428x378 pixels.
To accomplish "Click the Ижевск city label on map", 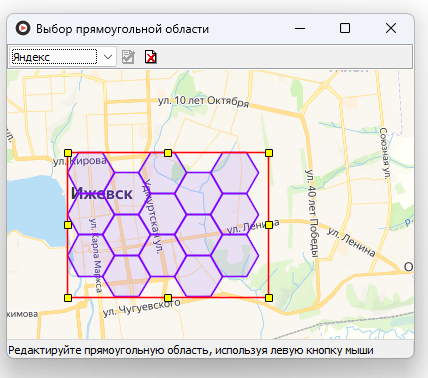I will pos(102,193).
